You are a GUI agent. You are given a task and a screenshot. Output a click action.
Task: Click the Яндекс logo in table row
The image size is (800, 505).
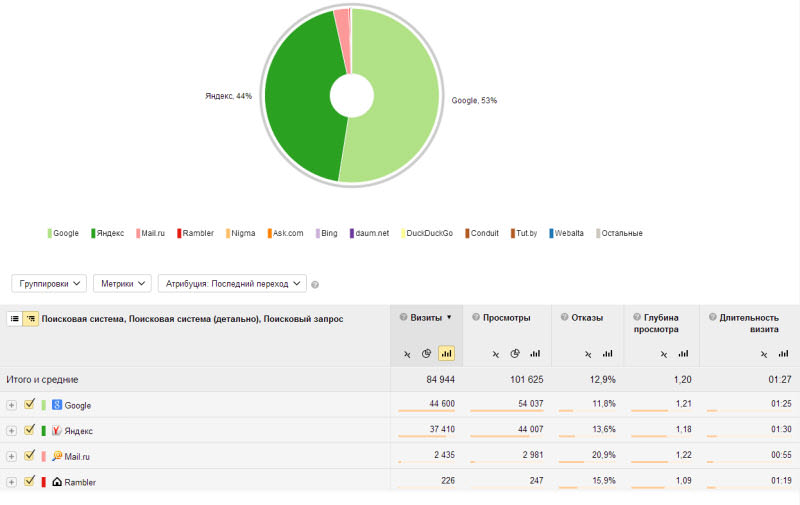point(57,430)
